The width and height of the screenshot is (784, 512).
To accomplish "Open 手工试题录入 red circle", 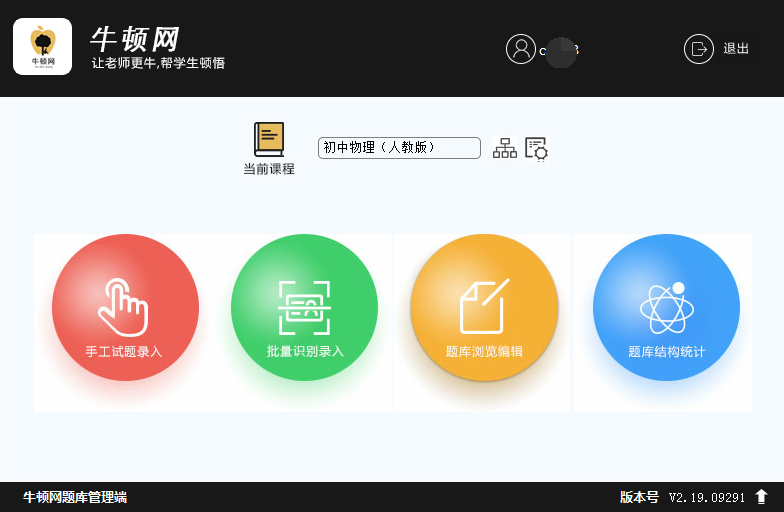I will pos(125,308).
